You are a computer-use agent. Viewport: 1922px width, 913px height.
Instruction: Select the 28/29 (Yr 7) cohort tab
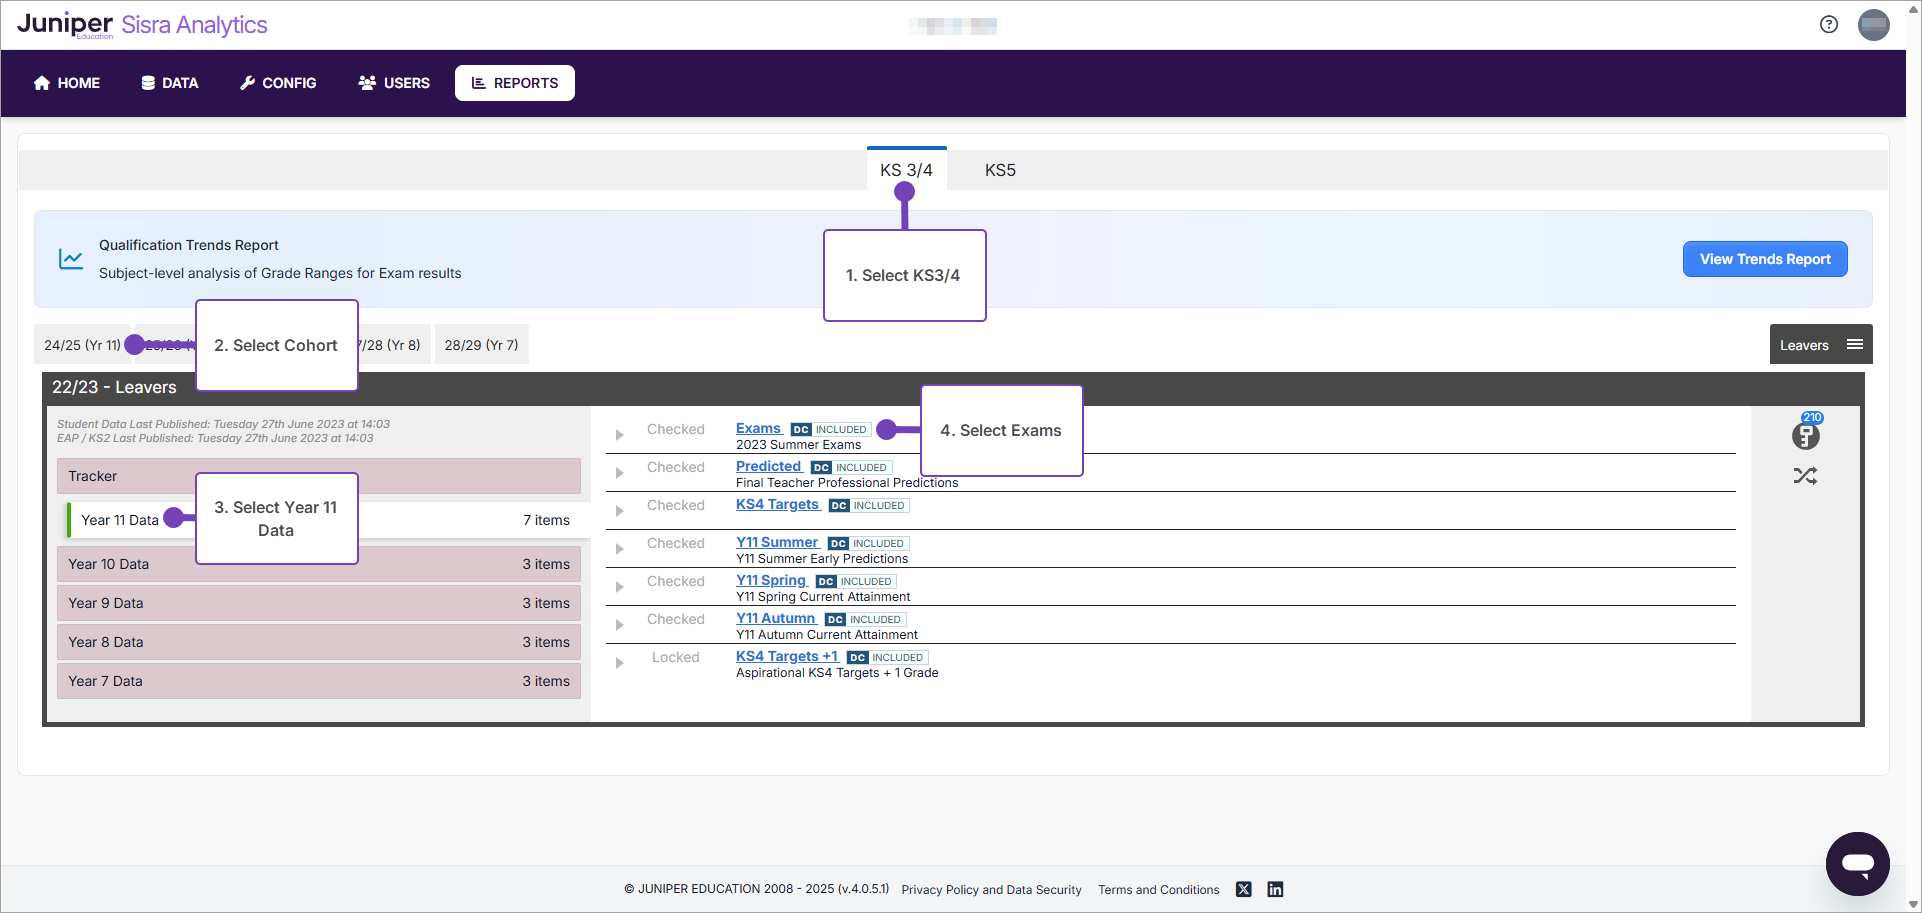(x=481, y=345)
